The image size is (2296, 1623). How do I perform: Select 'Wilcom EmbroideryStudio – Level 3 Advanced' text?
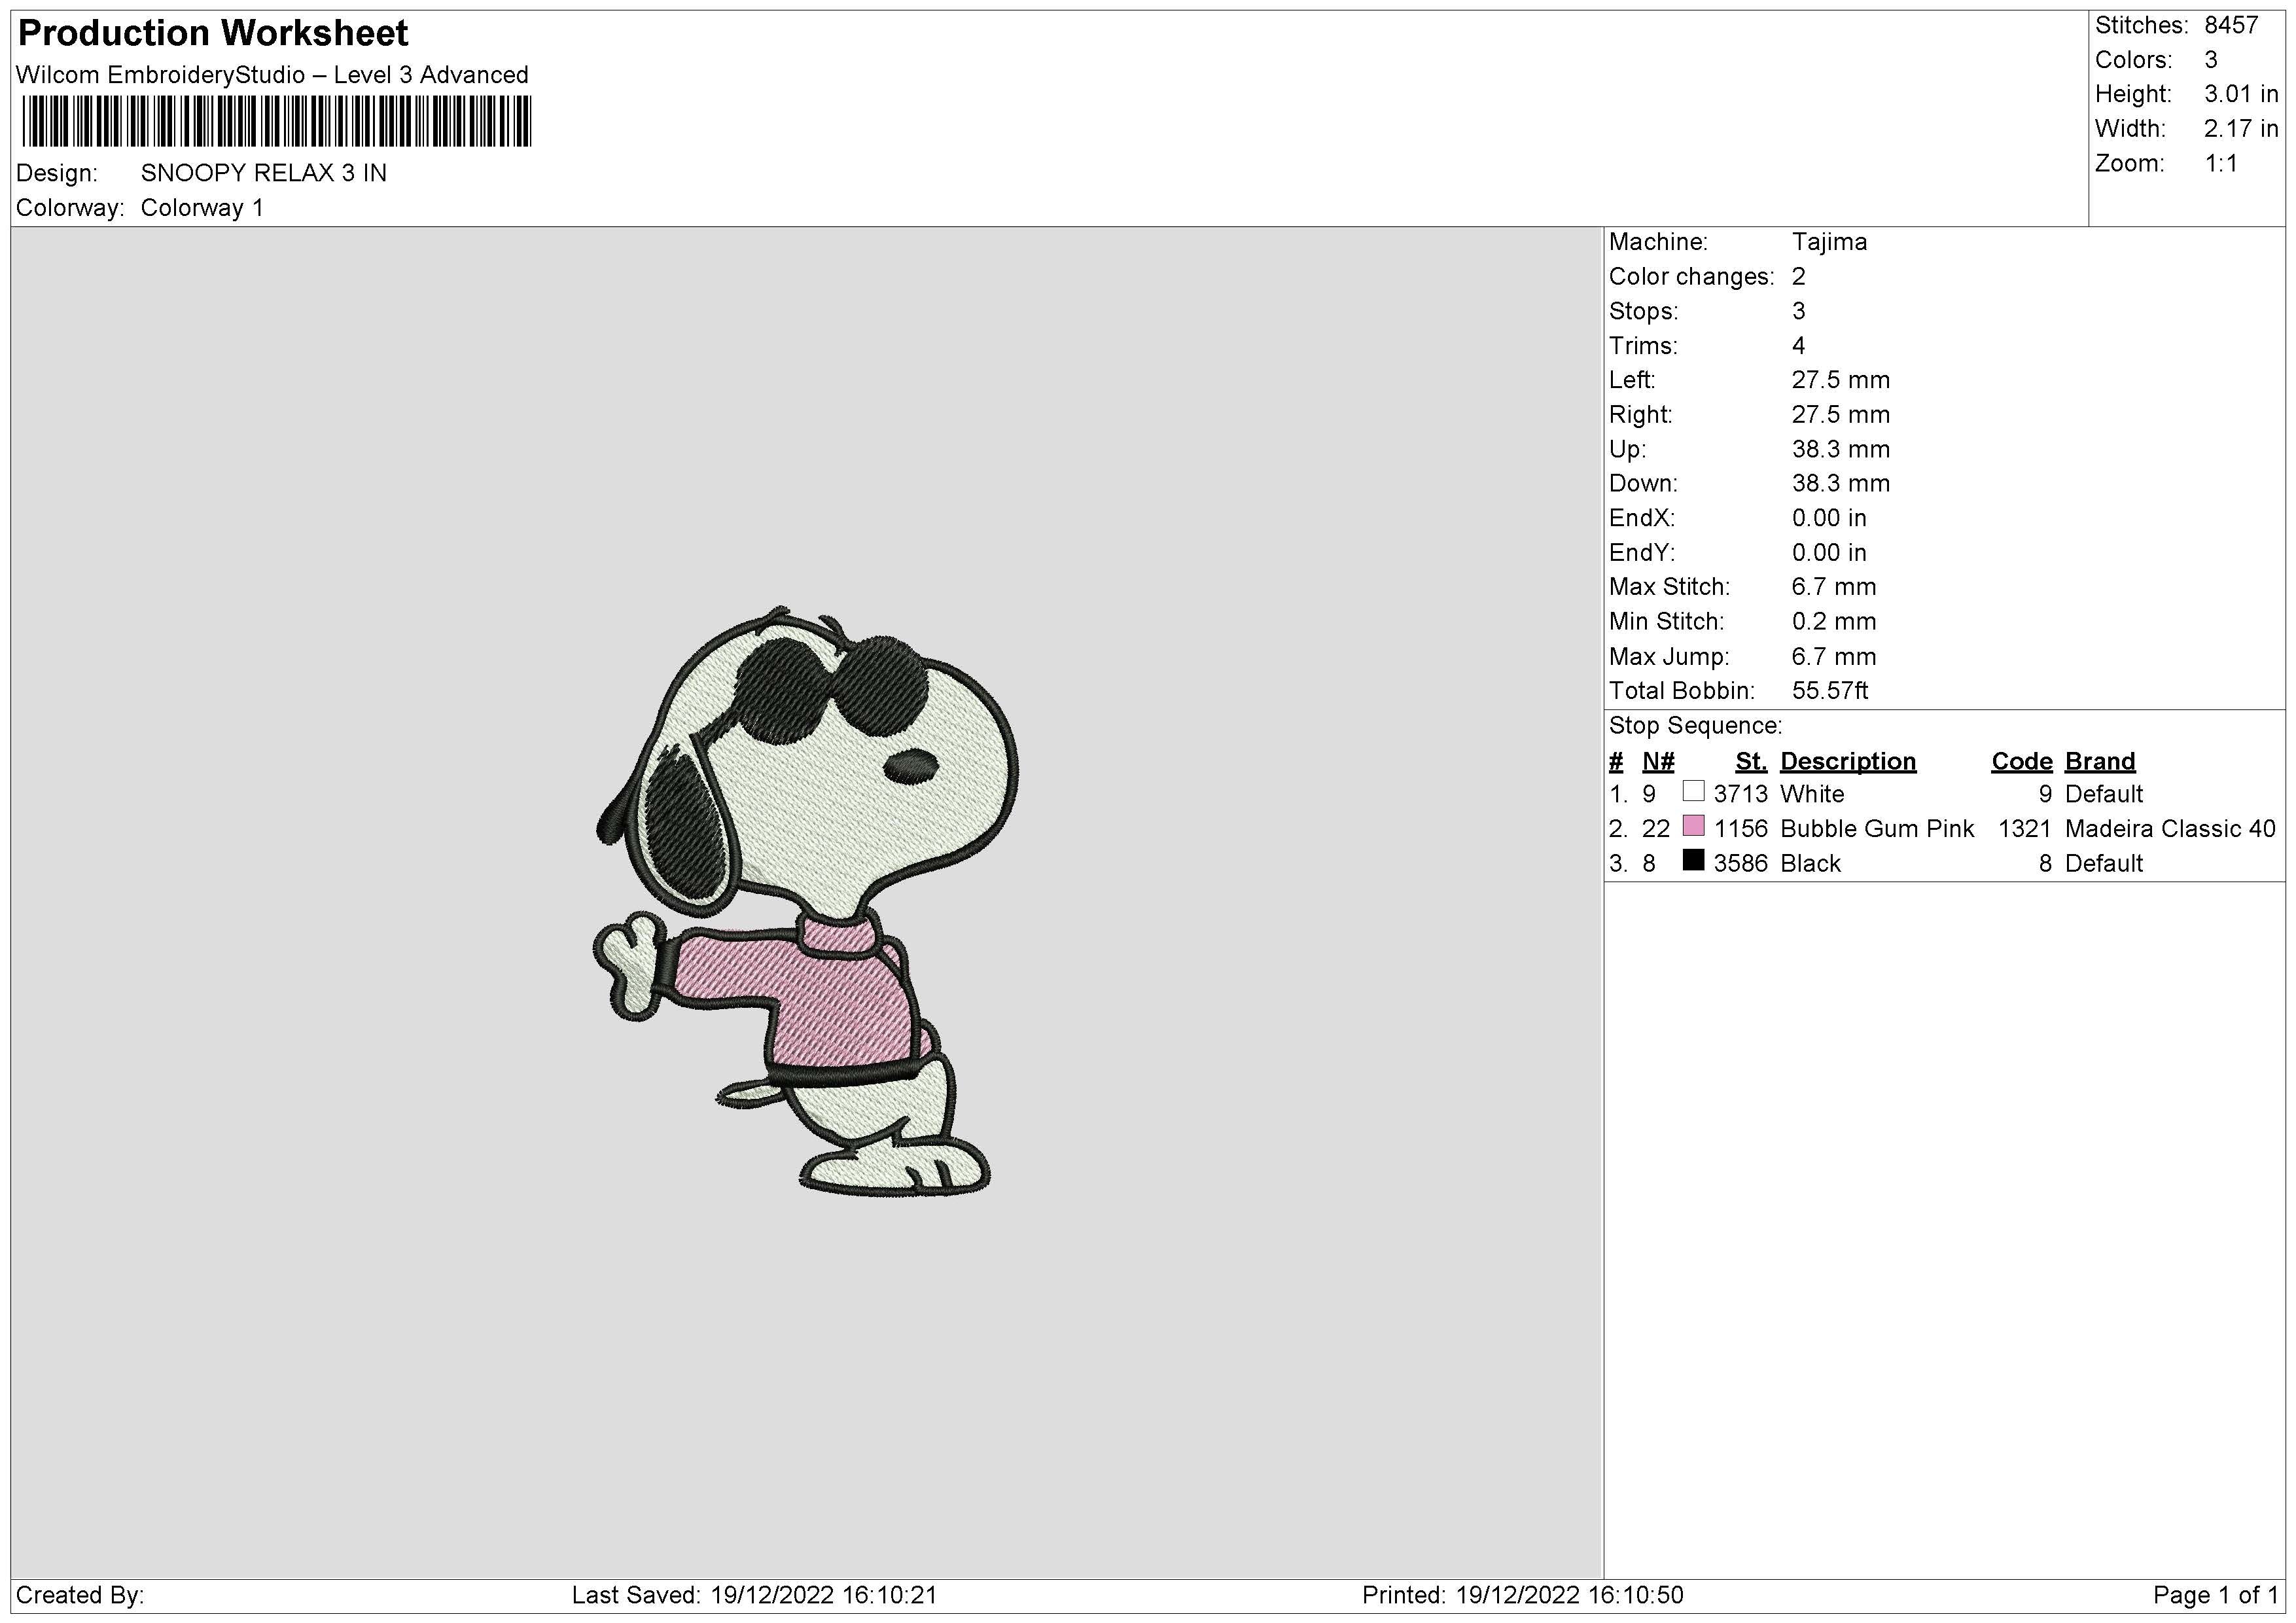tap(272, 75)
